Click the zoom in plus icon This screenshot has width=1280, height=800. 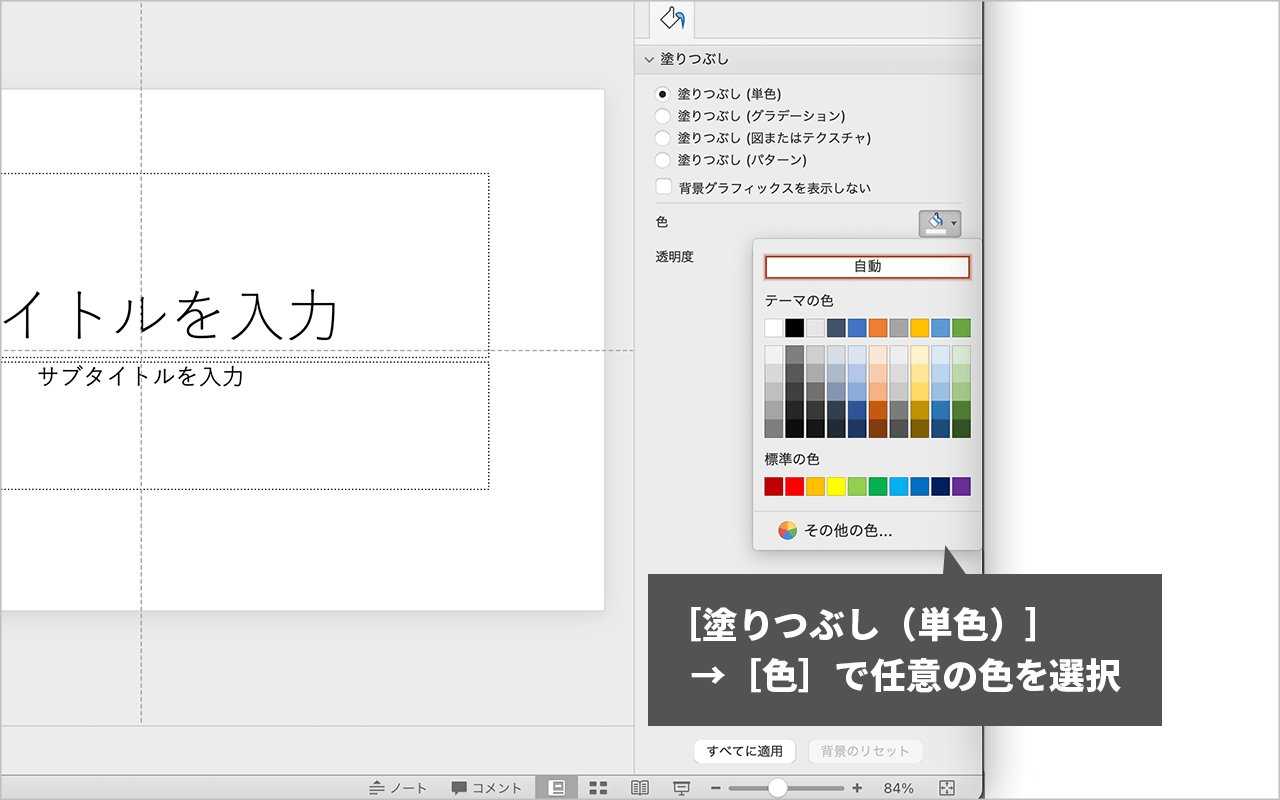point(857,788)
